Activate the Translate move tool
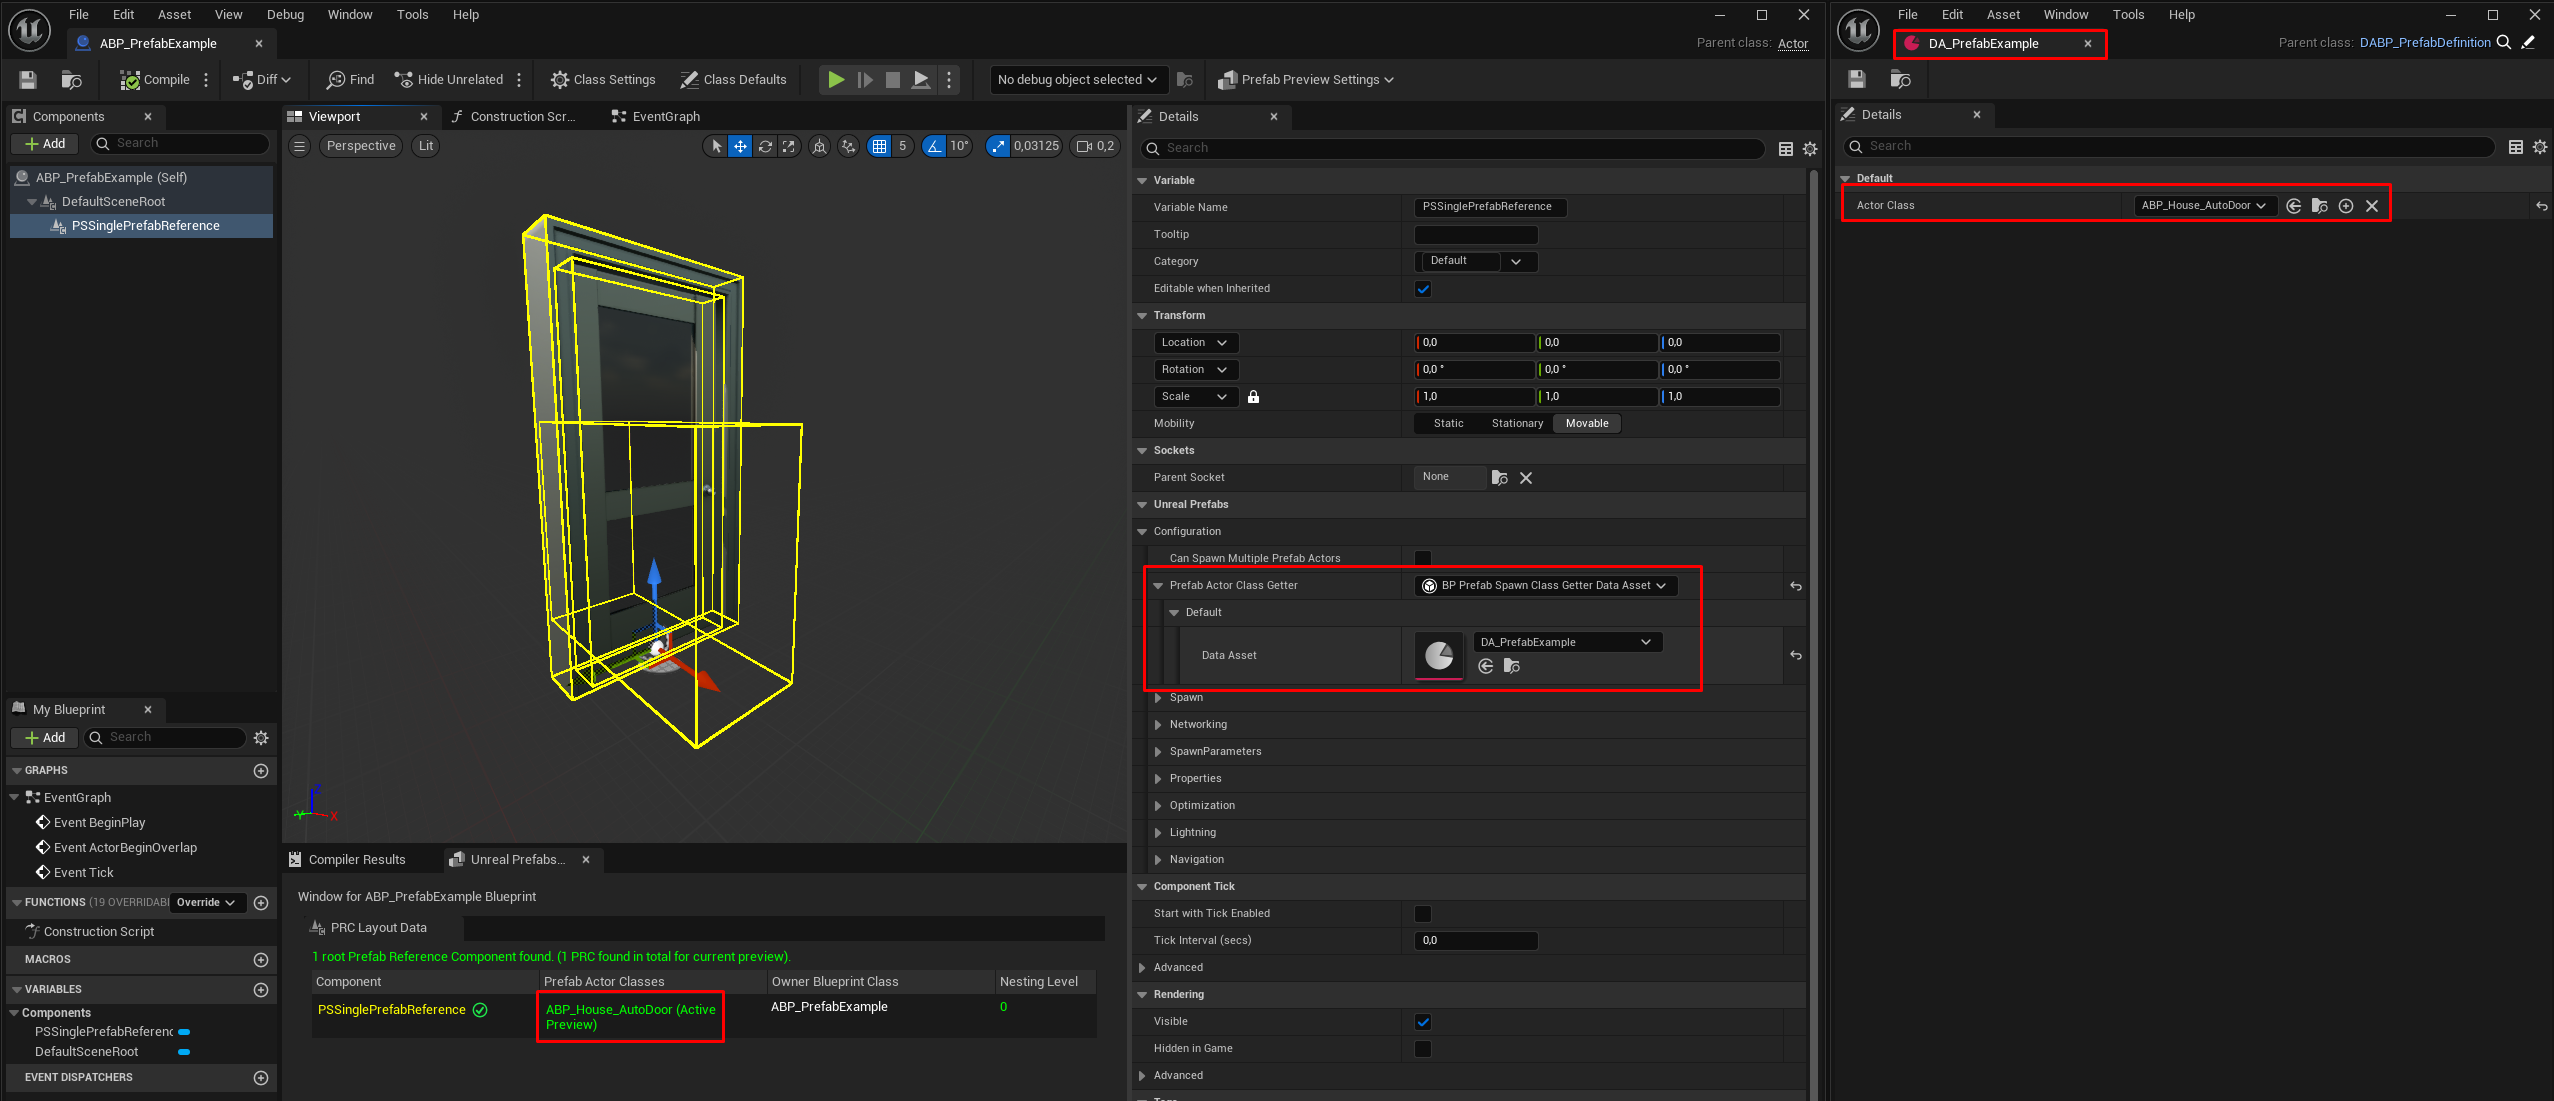Image resolution: width=2554 pixels, height=1101 pixels. pos(740,146)
